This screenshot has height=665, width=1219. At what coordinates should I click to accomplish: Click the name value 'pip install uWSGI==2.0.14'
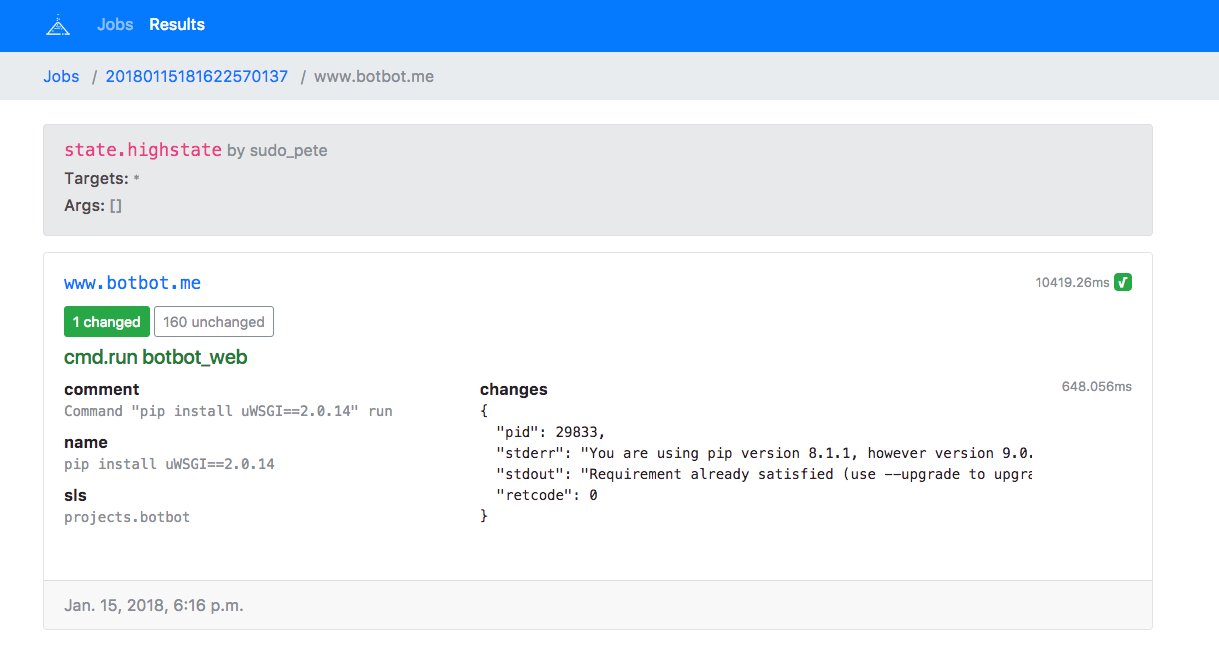[x=169, y=464]
